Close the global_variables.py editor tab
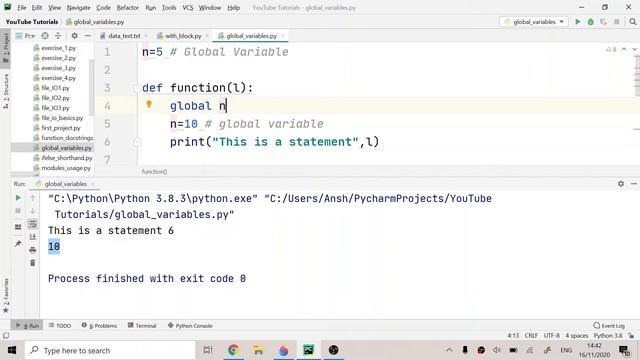 pos(282,36)
